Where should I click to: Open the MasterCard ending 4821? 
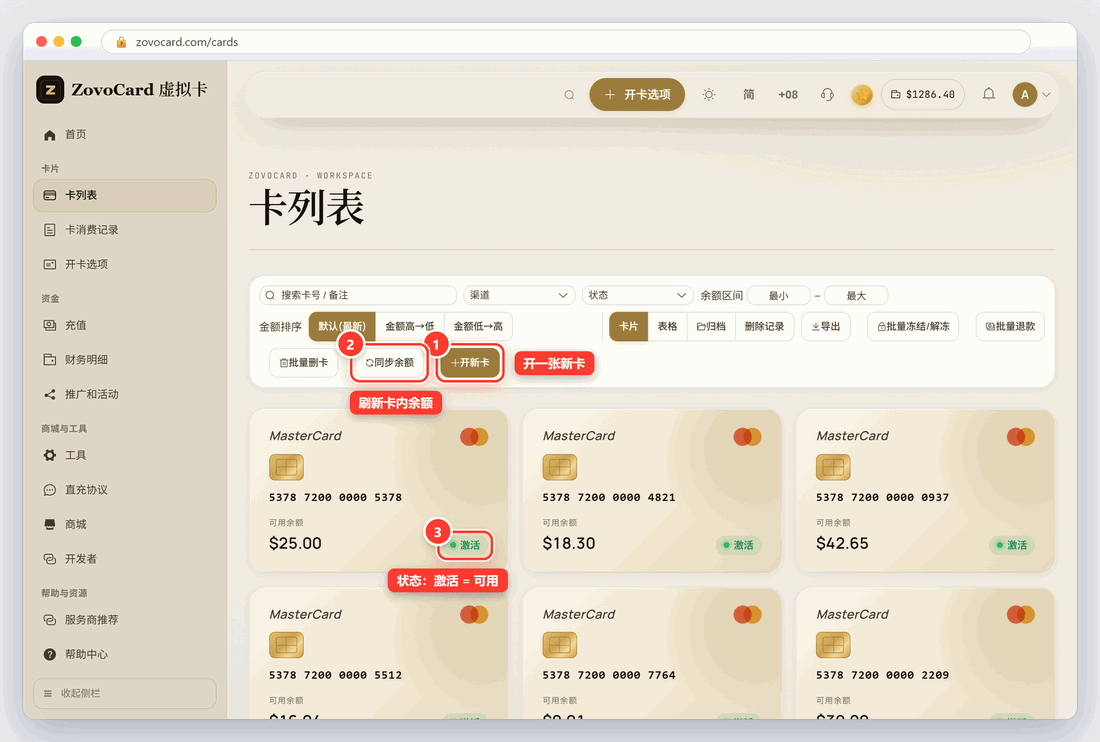pyautogui.click(x=652, y=490)
